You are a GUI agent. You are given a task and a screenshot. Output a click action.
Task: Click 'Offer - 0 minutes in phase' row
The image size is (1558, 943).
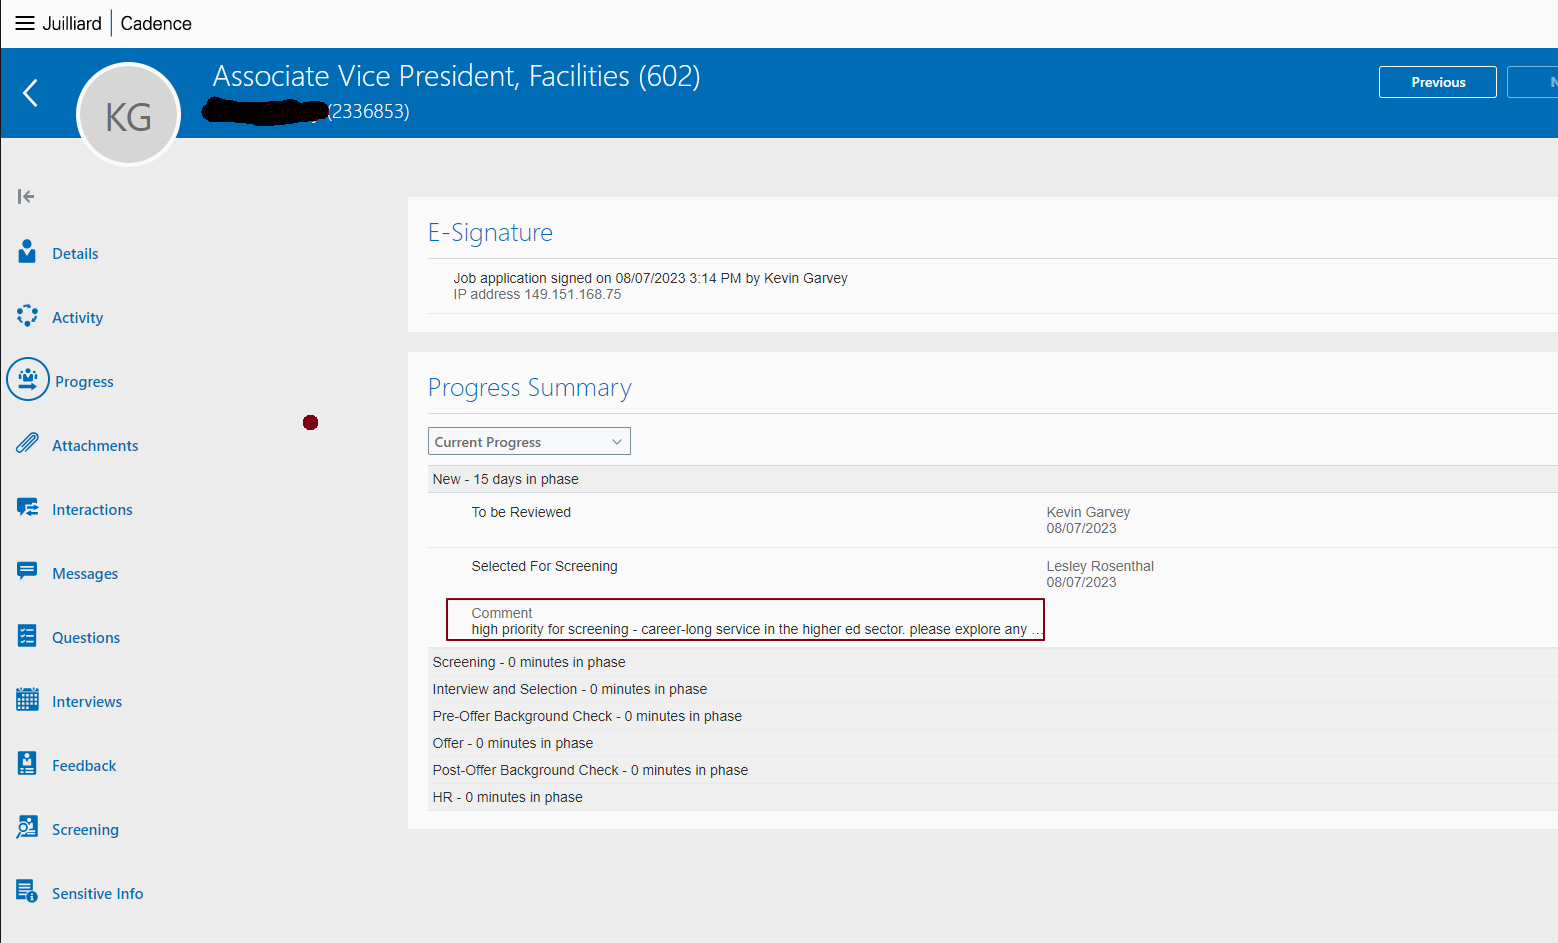[x=992, y=743]
